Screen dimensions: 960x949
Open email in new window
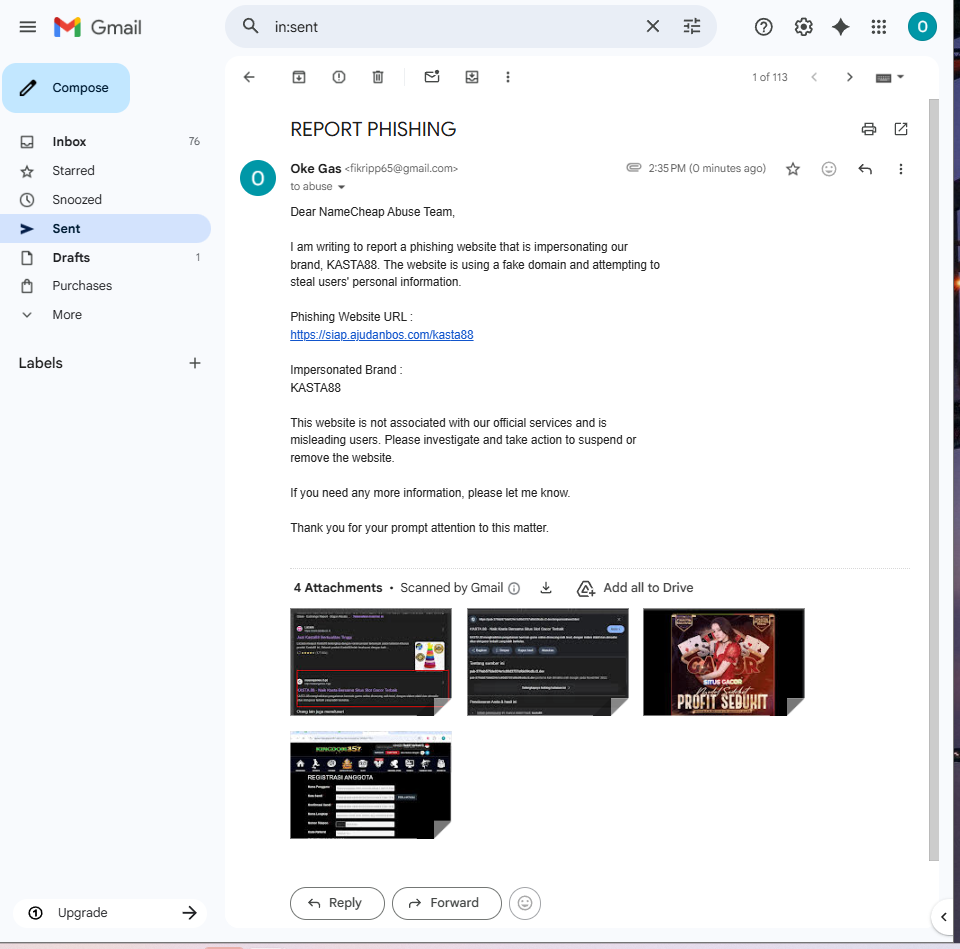(x=901, y=129)
